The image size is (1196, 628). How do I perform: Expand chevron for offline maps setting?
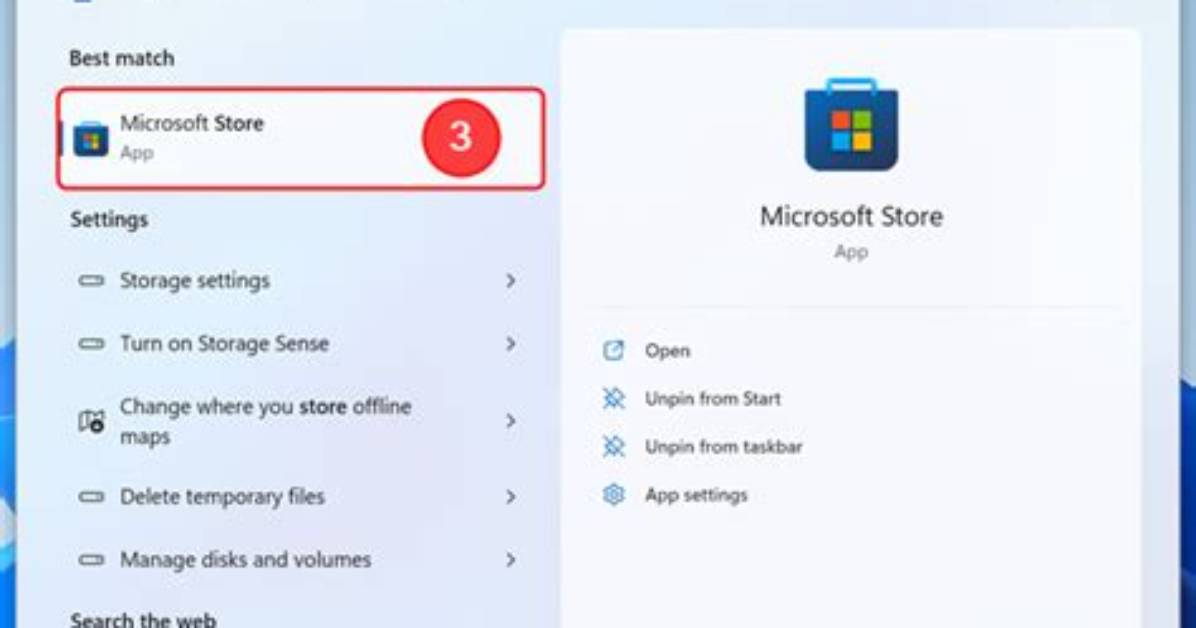coord(510,420)
